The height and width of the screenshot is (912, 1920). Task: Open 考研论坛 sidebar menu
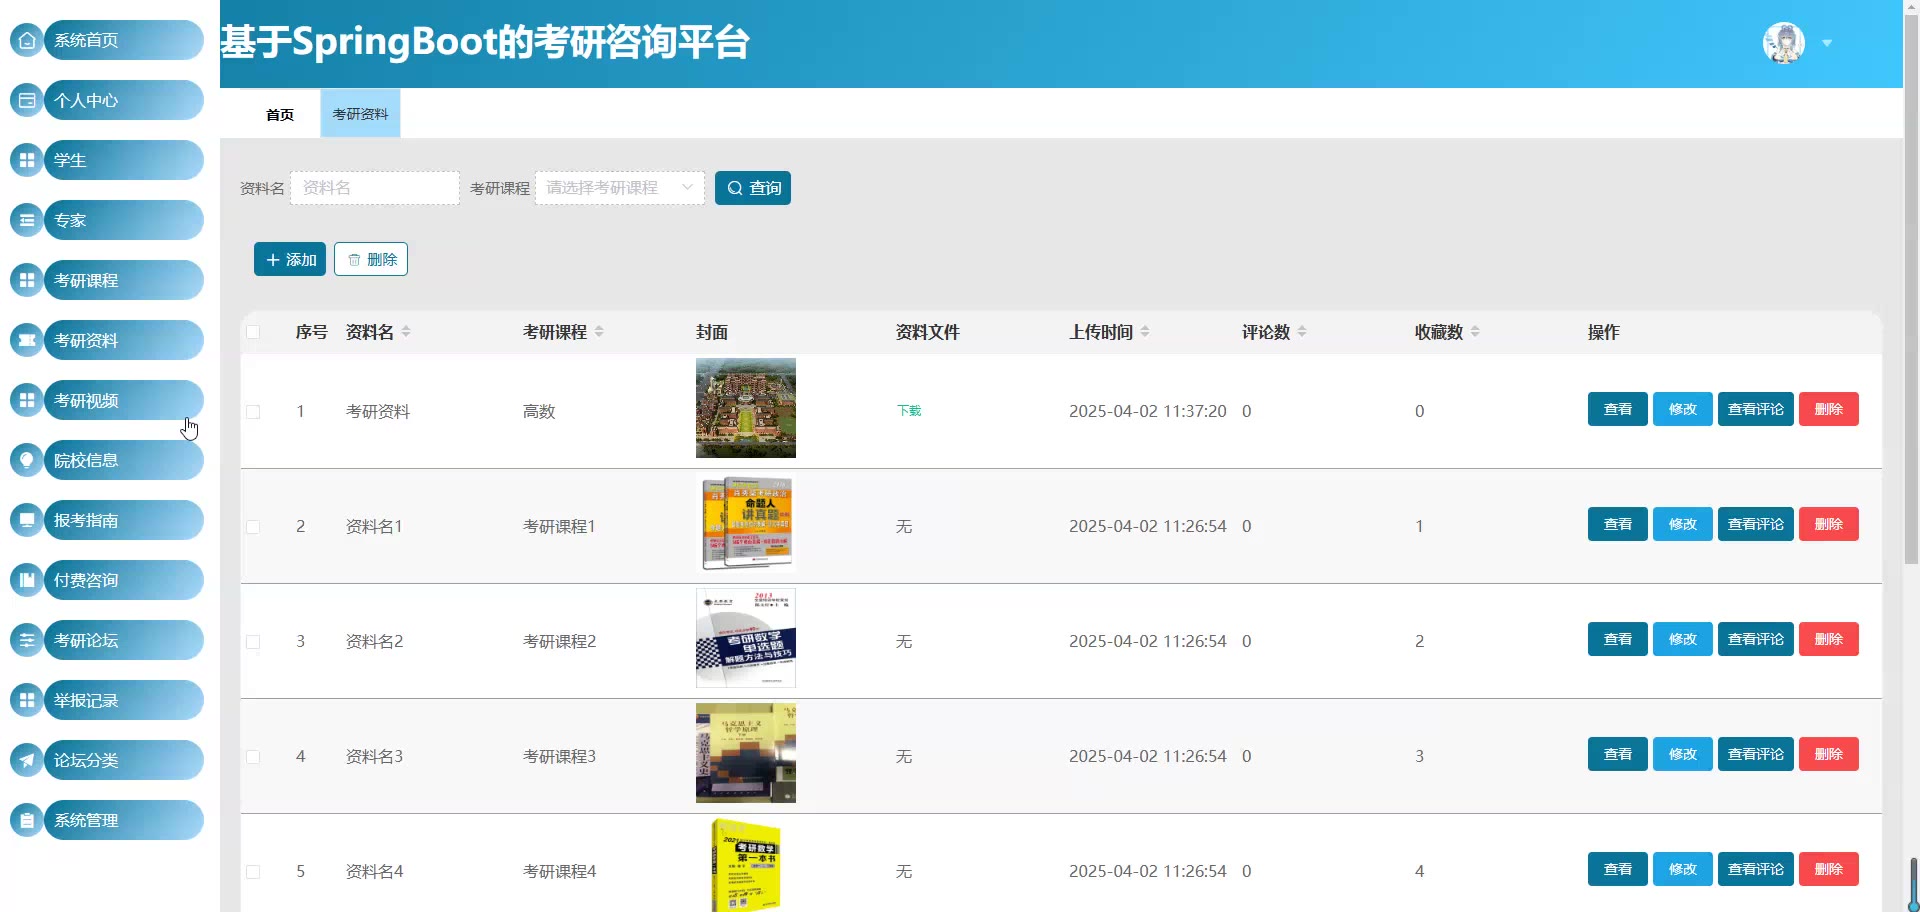click(x=124, y=640)
